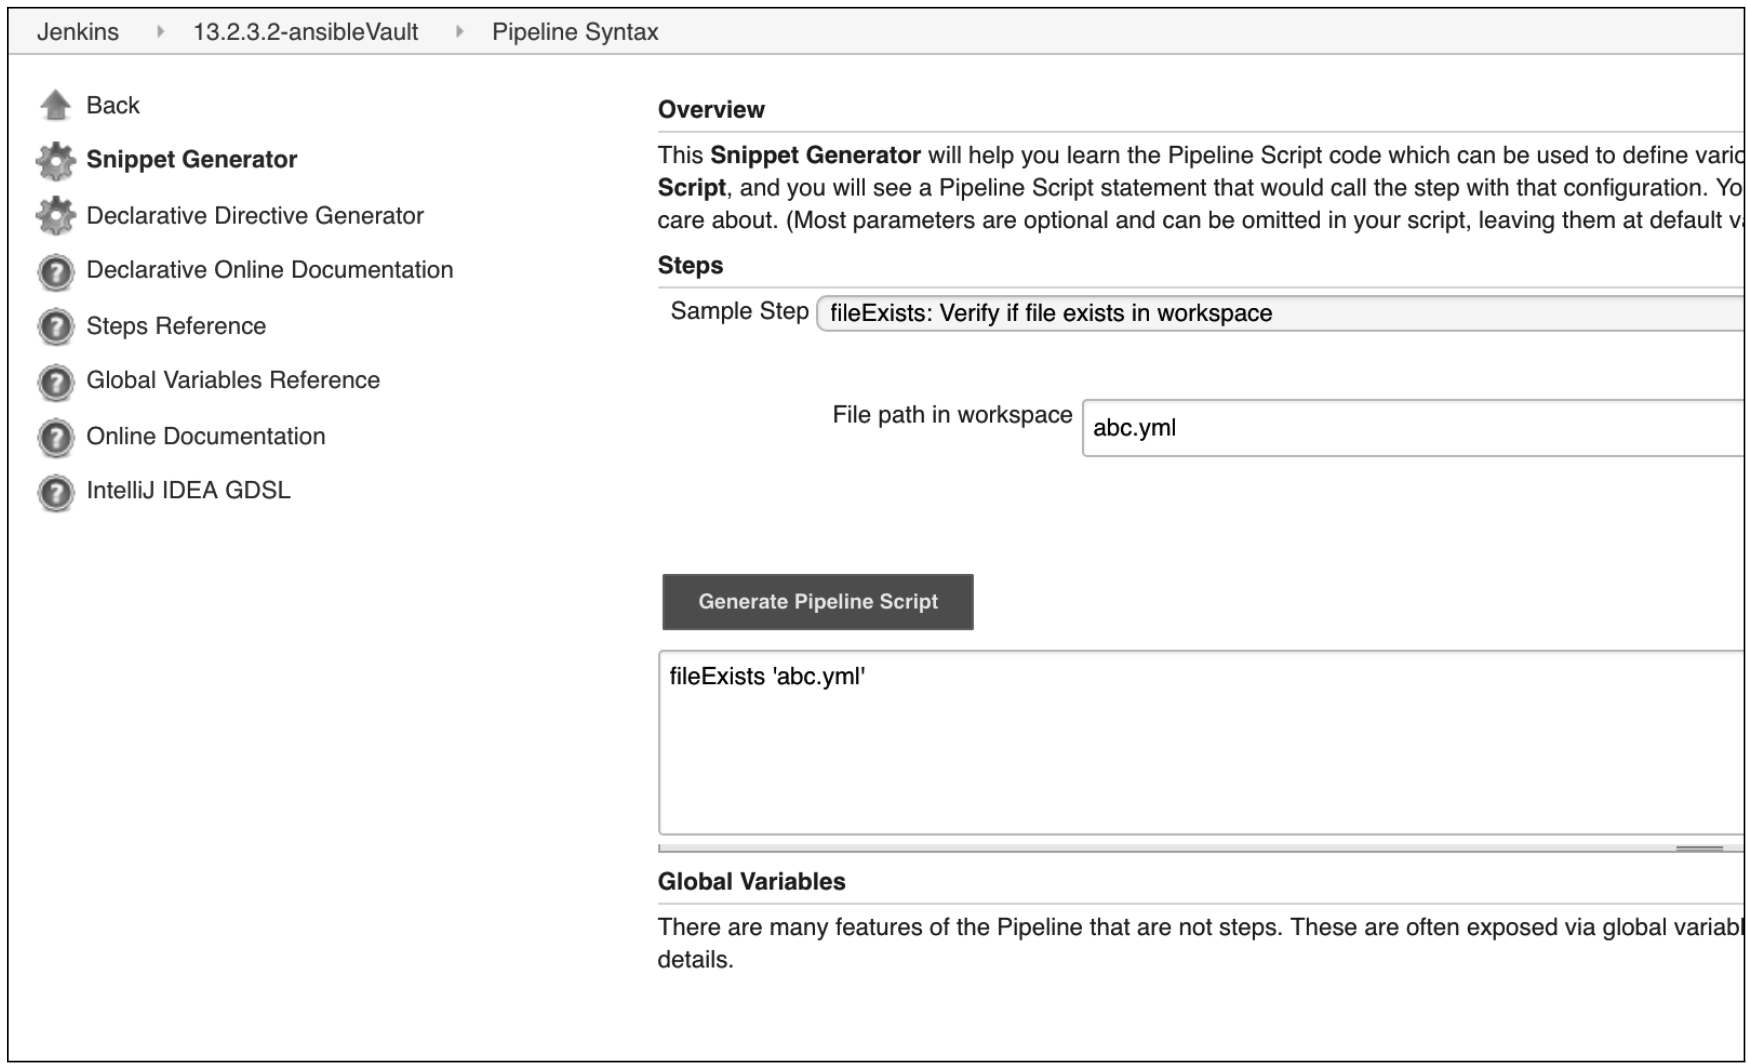Viewport: 1748px width, 1064px height.
Task: Open 13.2.3.2-ansibleVault breadcrumb link
Action: [x=305, y=32]
